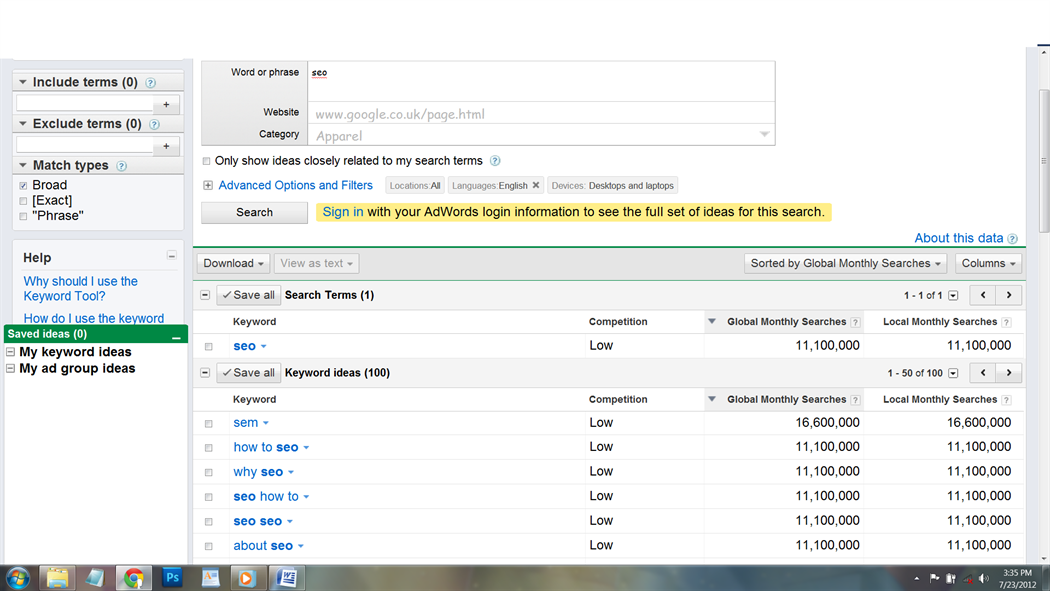
Task: Collapse the Keyword ideas group
Action: click(x=205, y=373)
